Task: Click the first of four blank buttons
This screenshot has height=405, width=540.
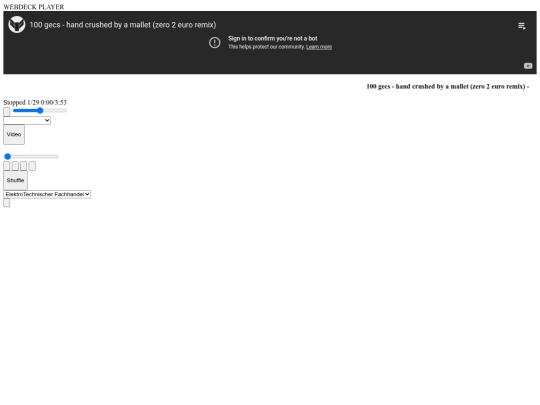Action: click(7, 166)
